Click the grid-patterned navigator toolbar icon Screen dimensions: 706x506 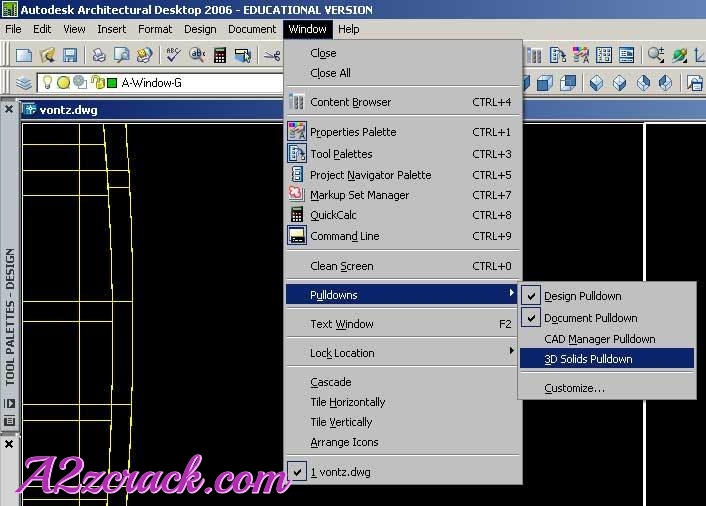[604, 56]
